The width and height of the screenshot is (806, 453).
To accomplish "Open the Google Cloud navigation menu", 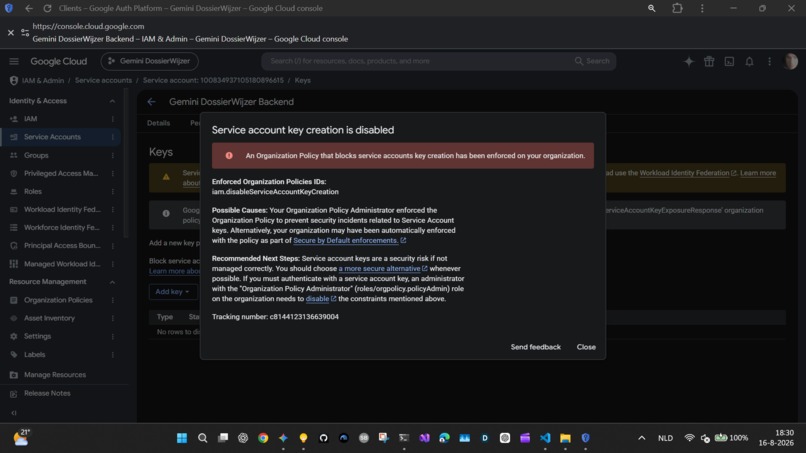I will pos(14,61).
